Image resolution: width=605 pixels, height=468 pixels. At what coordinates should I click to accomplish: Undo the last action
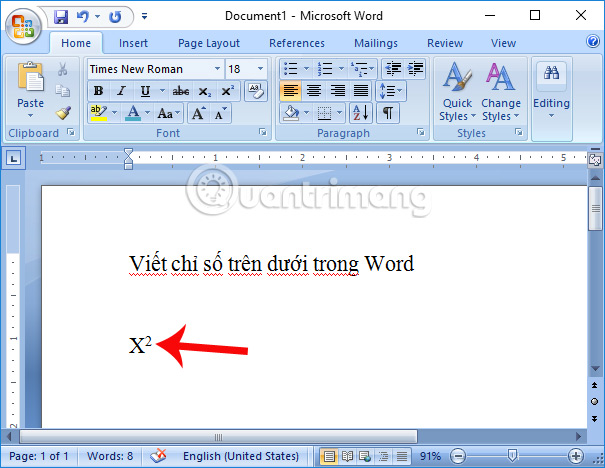click(x=83, y=17)
